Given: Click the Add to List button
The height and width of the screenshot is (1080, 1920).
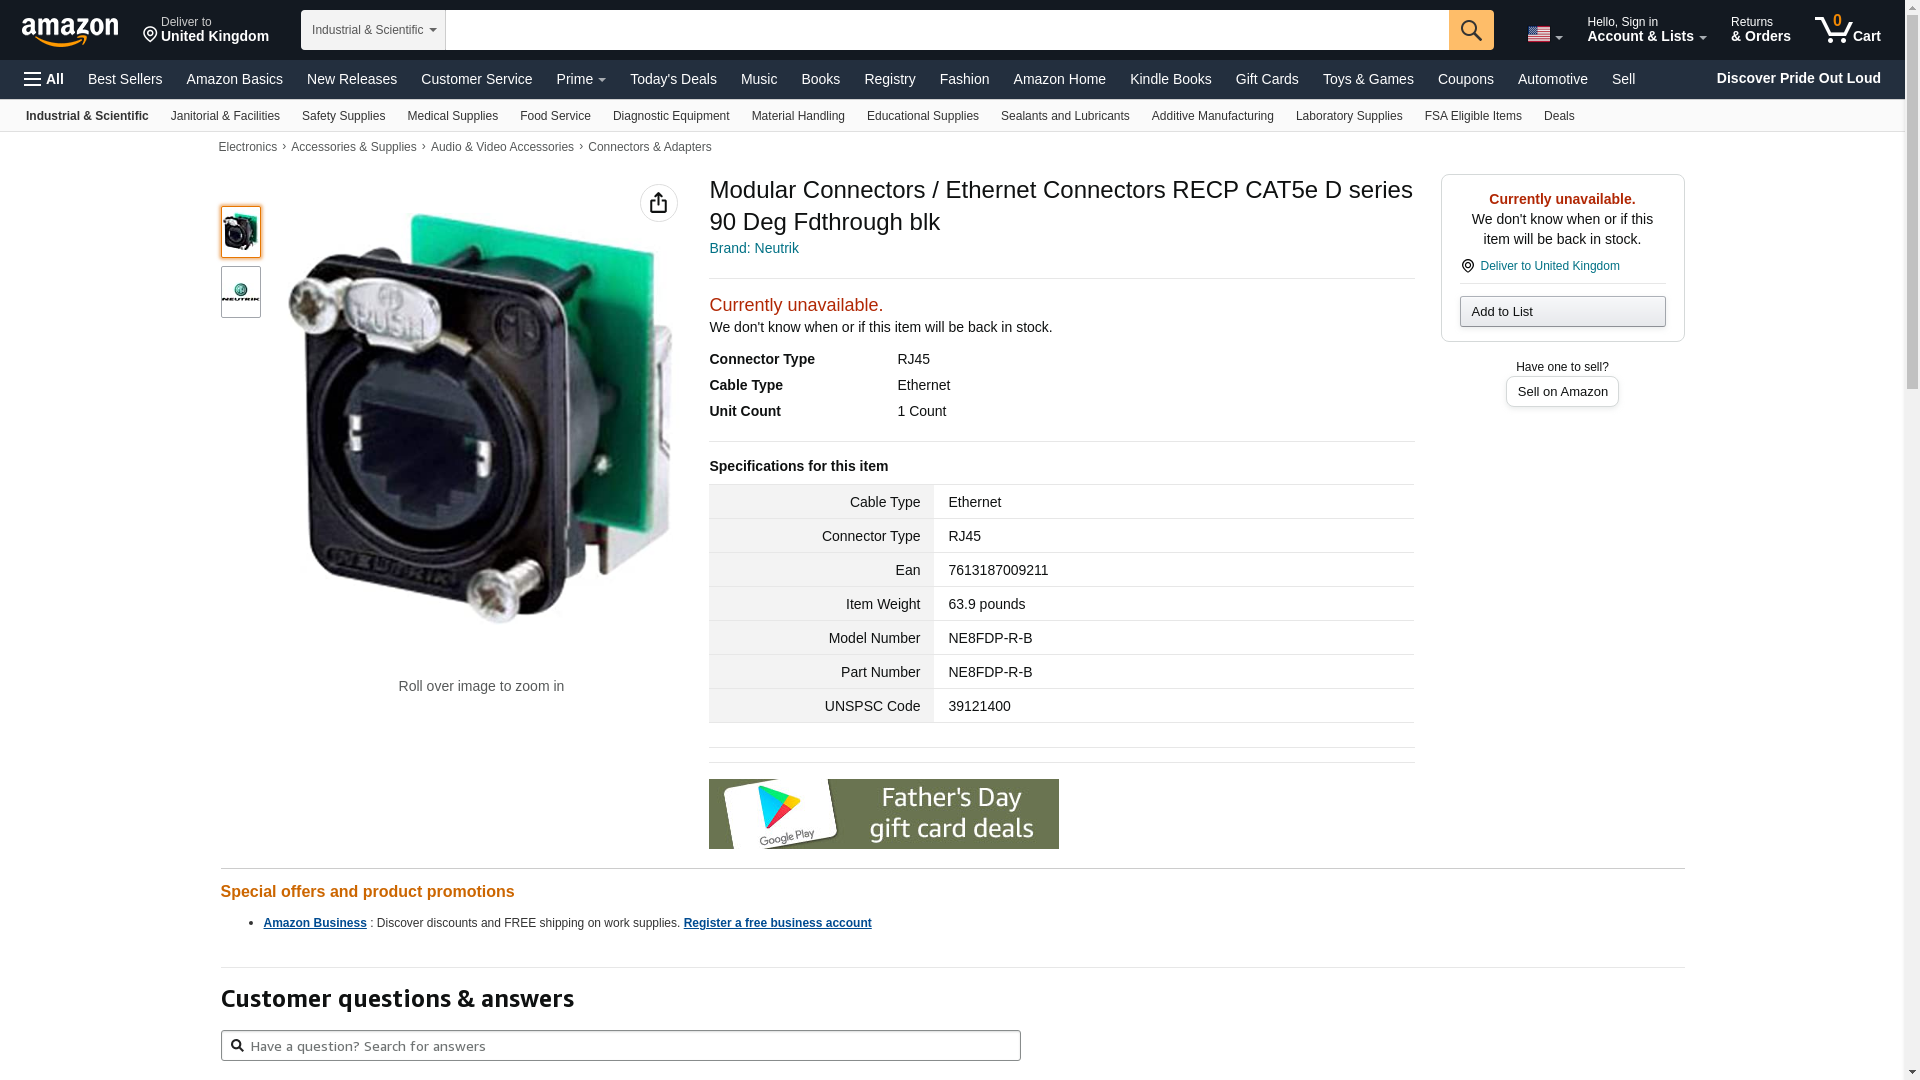Looking at the screenshot, I should tap(1561, 312).
